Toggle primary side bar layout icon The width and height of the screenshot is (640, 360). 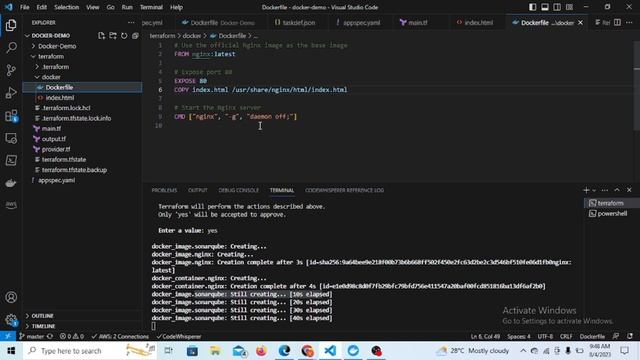[533, 7]
